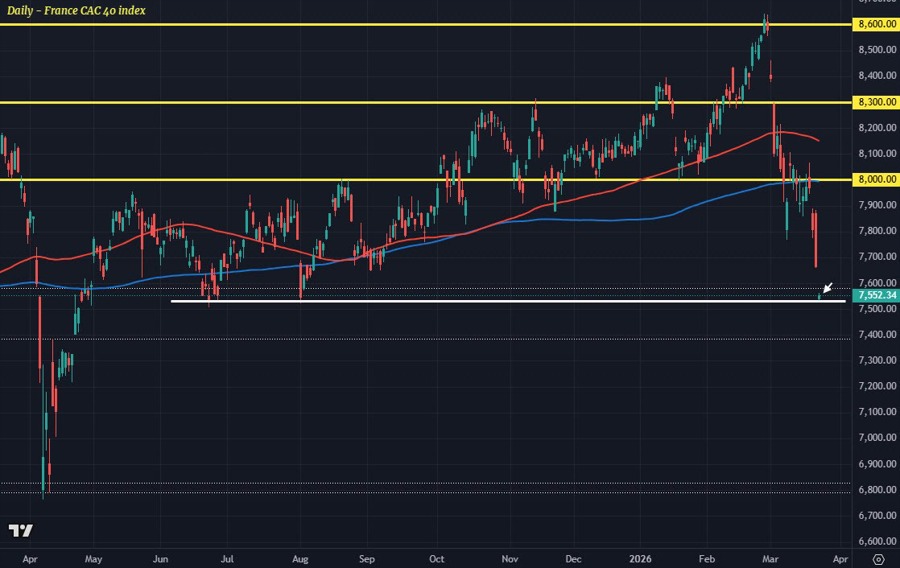Click the current price label 7,552.34

(x=876, y=295)
